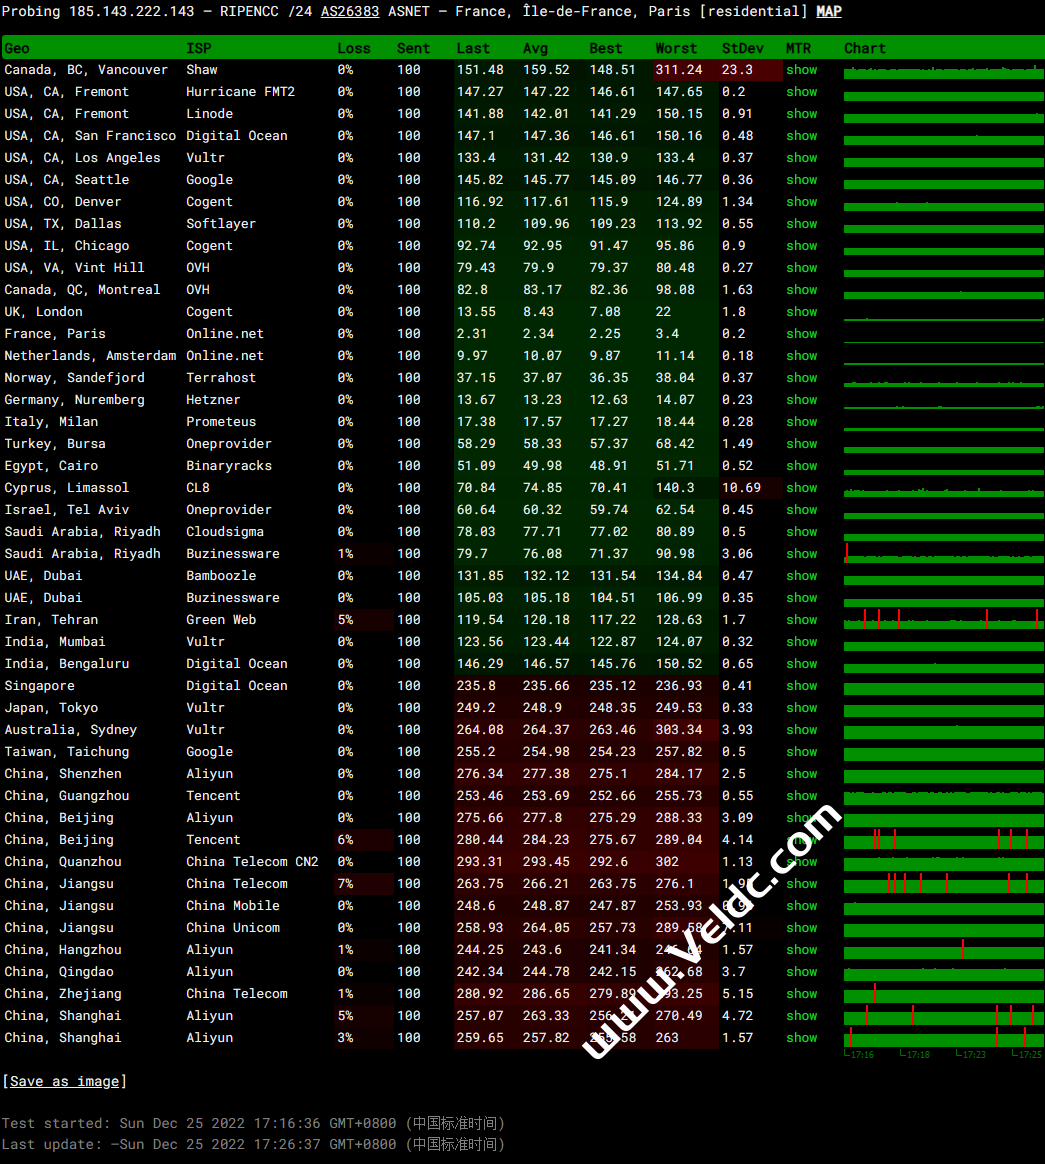Show MTR for Tel Aviv Oneprovider
This screenshot has width=1045, height=1164.
pos(802,510)
